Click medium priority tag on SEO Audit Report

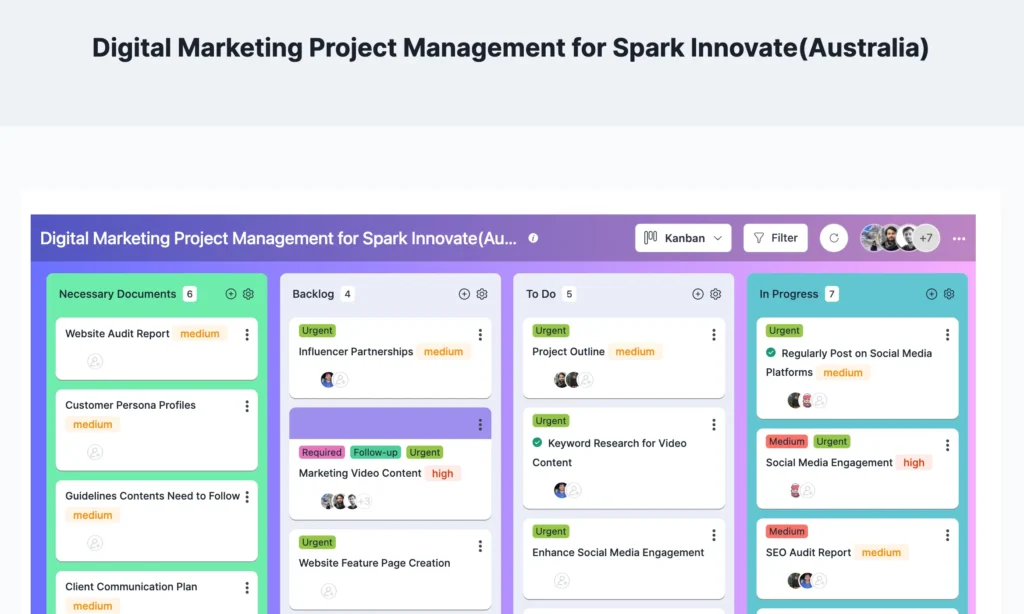881,553
